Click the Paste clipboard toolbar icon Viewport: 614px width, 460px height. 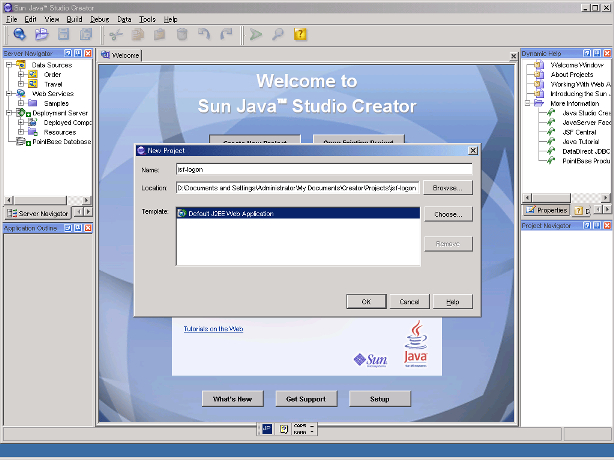point(159,35)
